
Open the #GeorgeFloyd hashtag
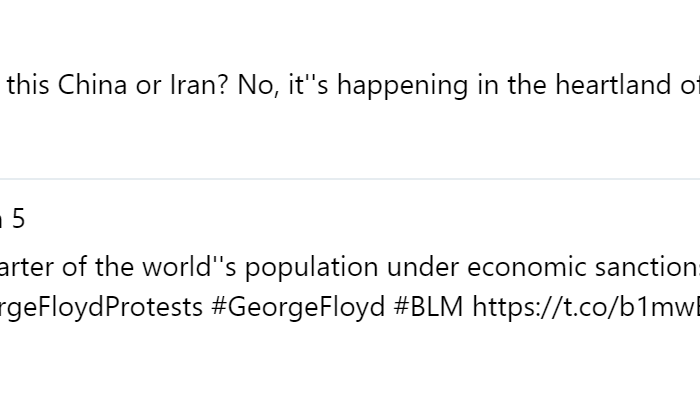298,307
